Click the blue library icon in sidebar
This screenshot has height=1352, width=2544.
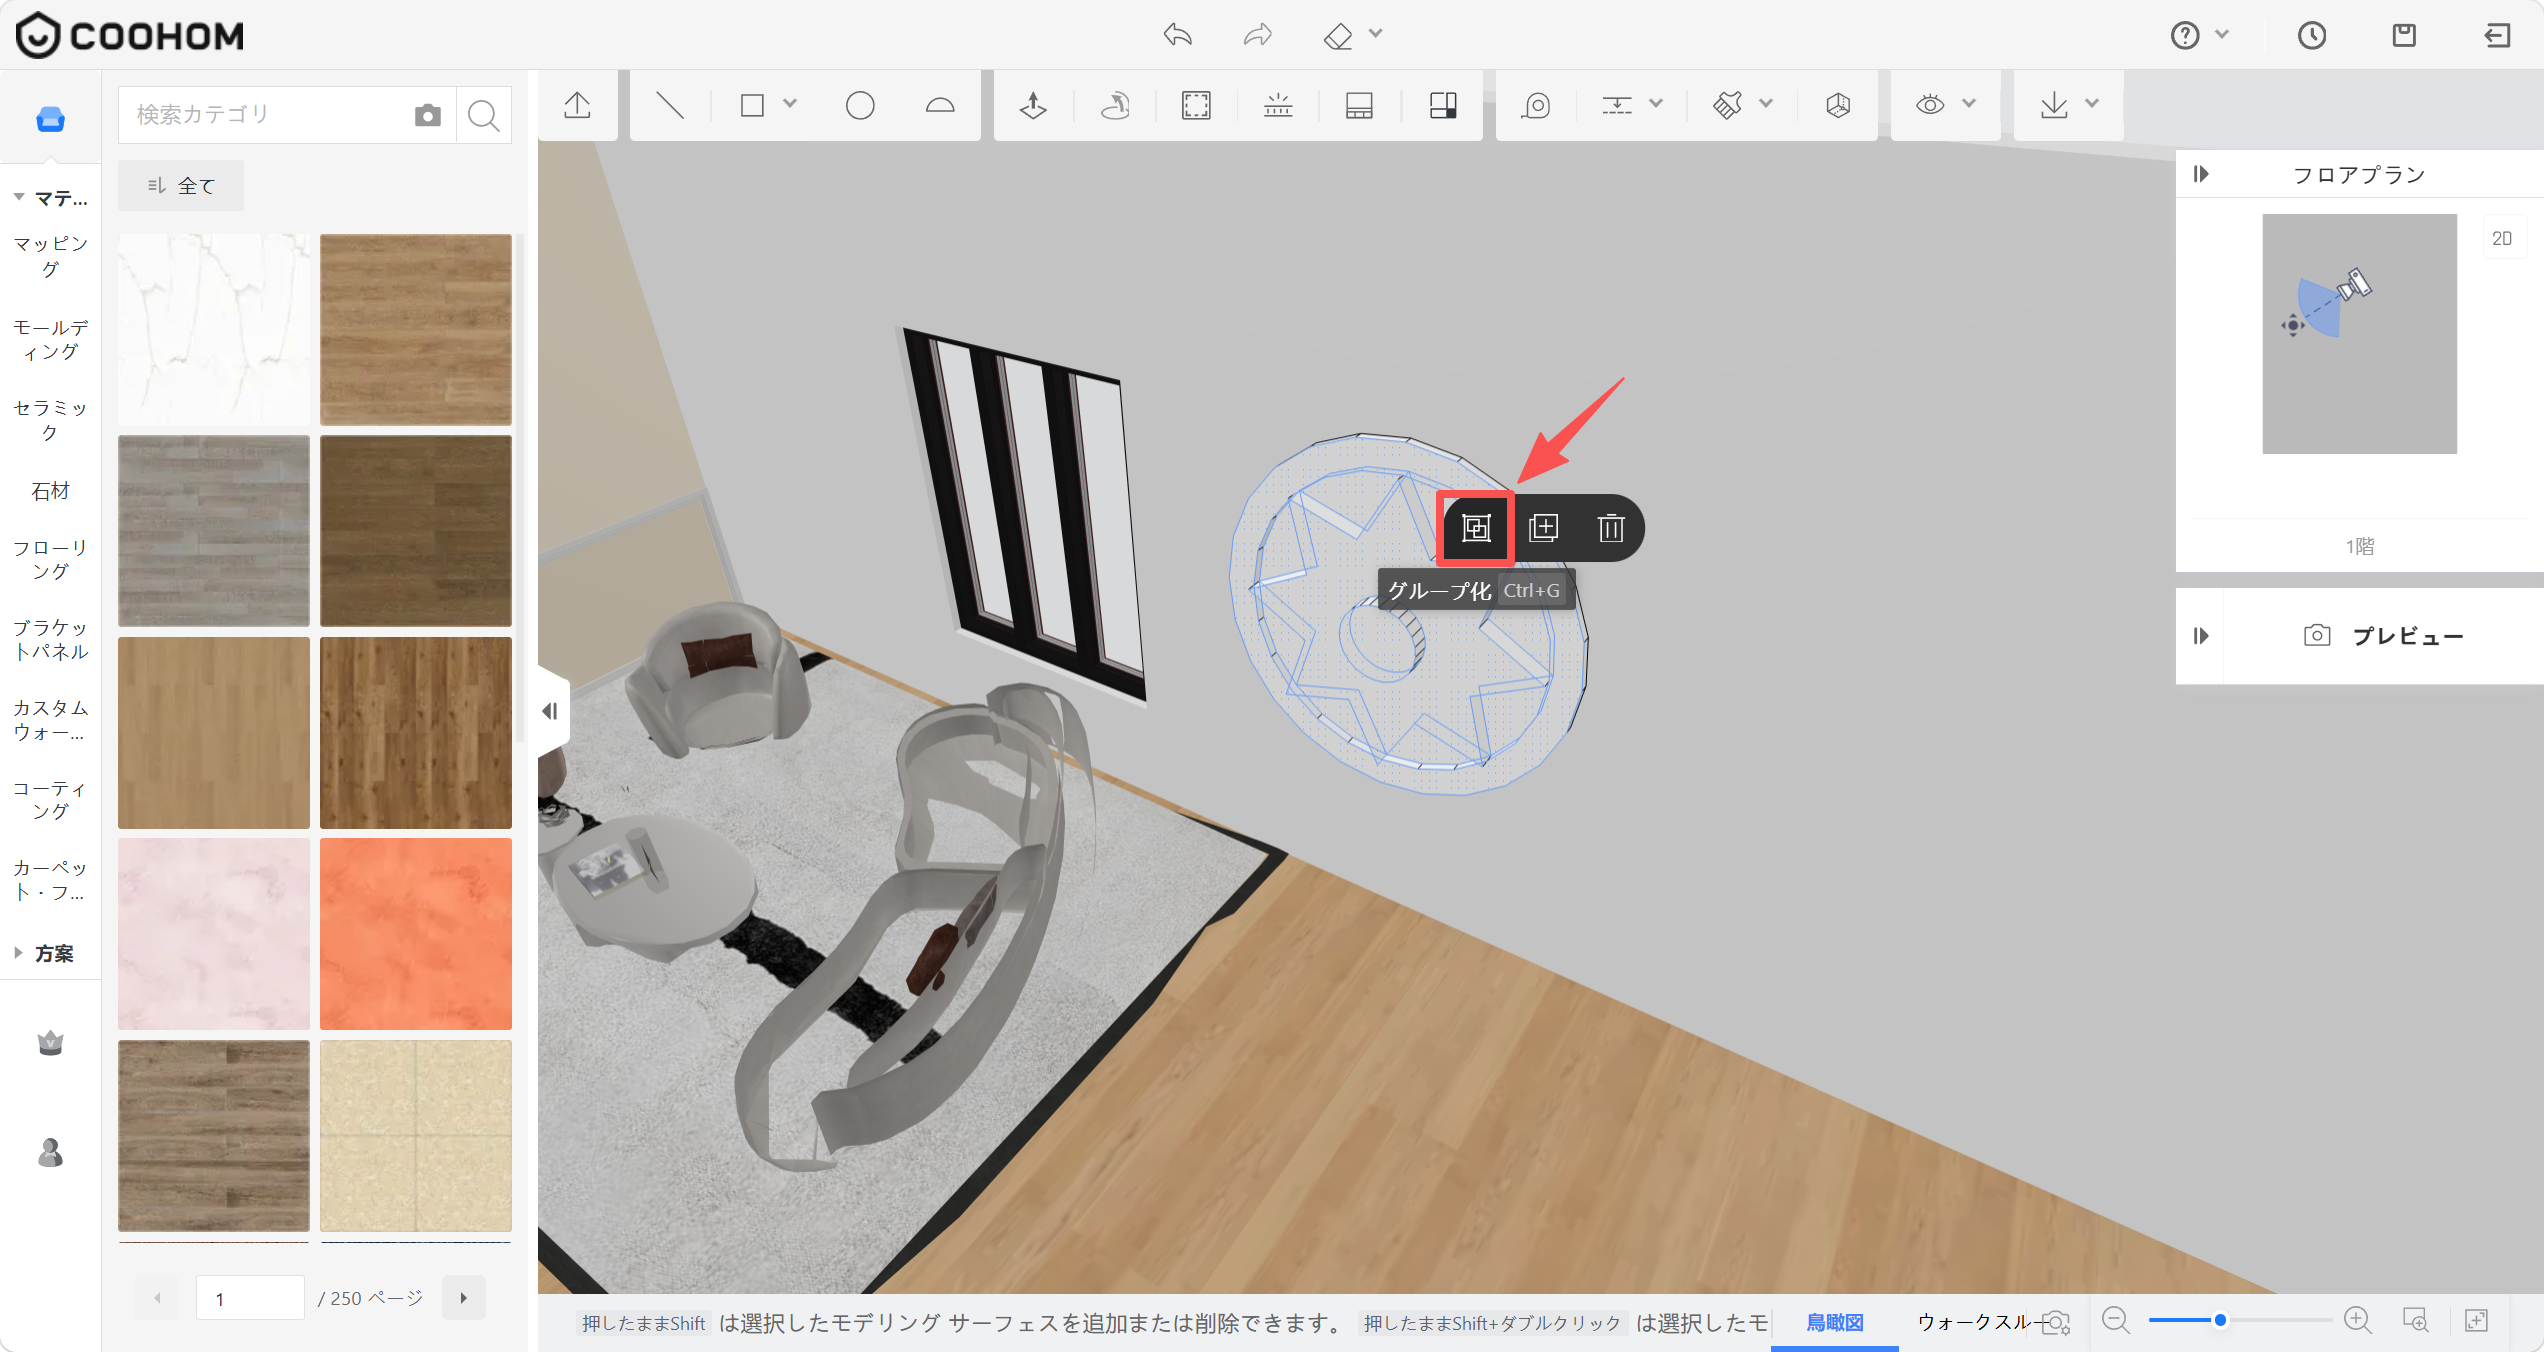click(50, 120)
